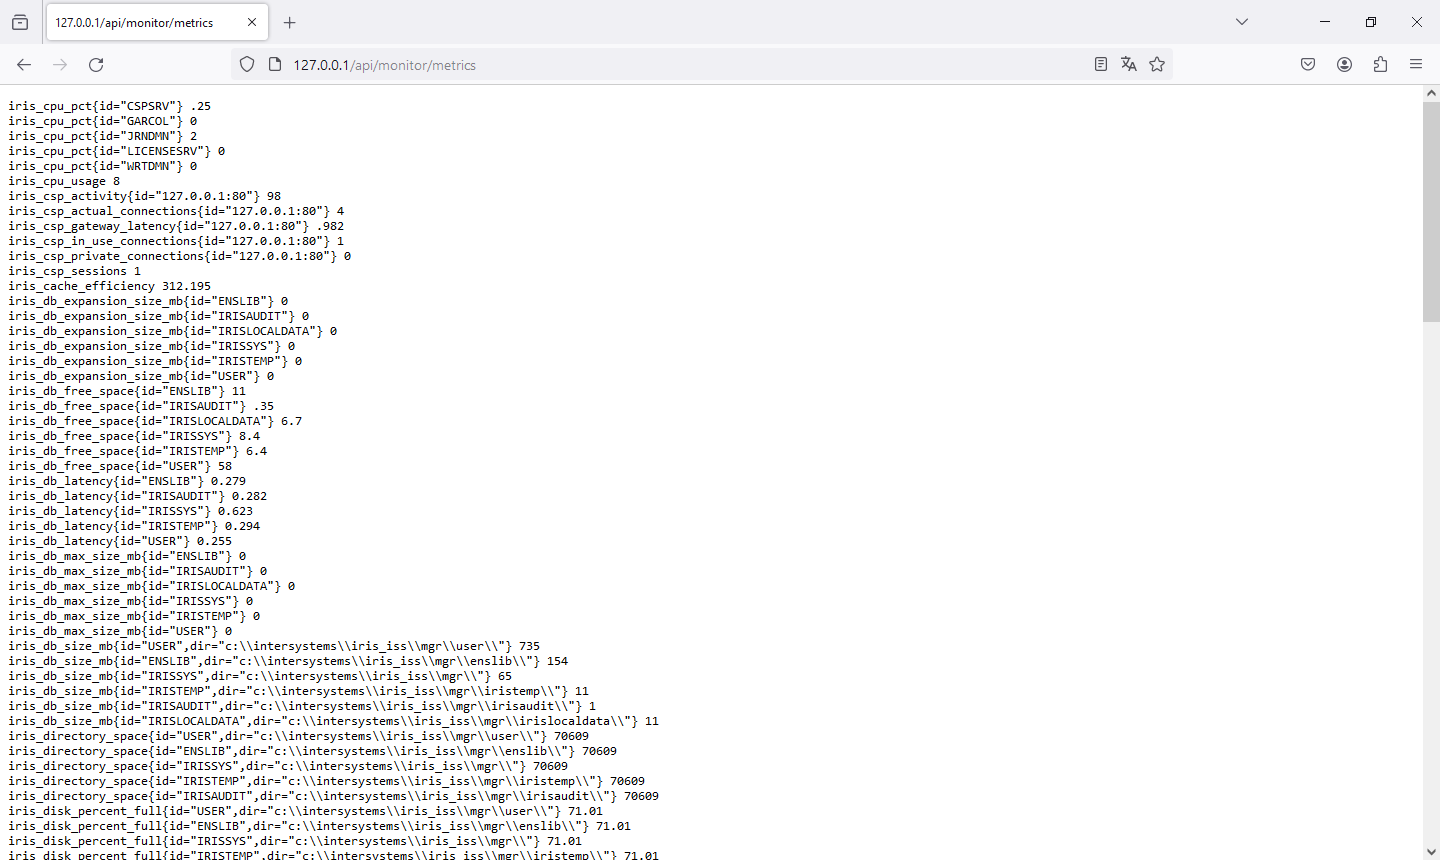Click the iris_cpu_pct LICENSESRV line
The image size is (1440, 860).
117,151
